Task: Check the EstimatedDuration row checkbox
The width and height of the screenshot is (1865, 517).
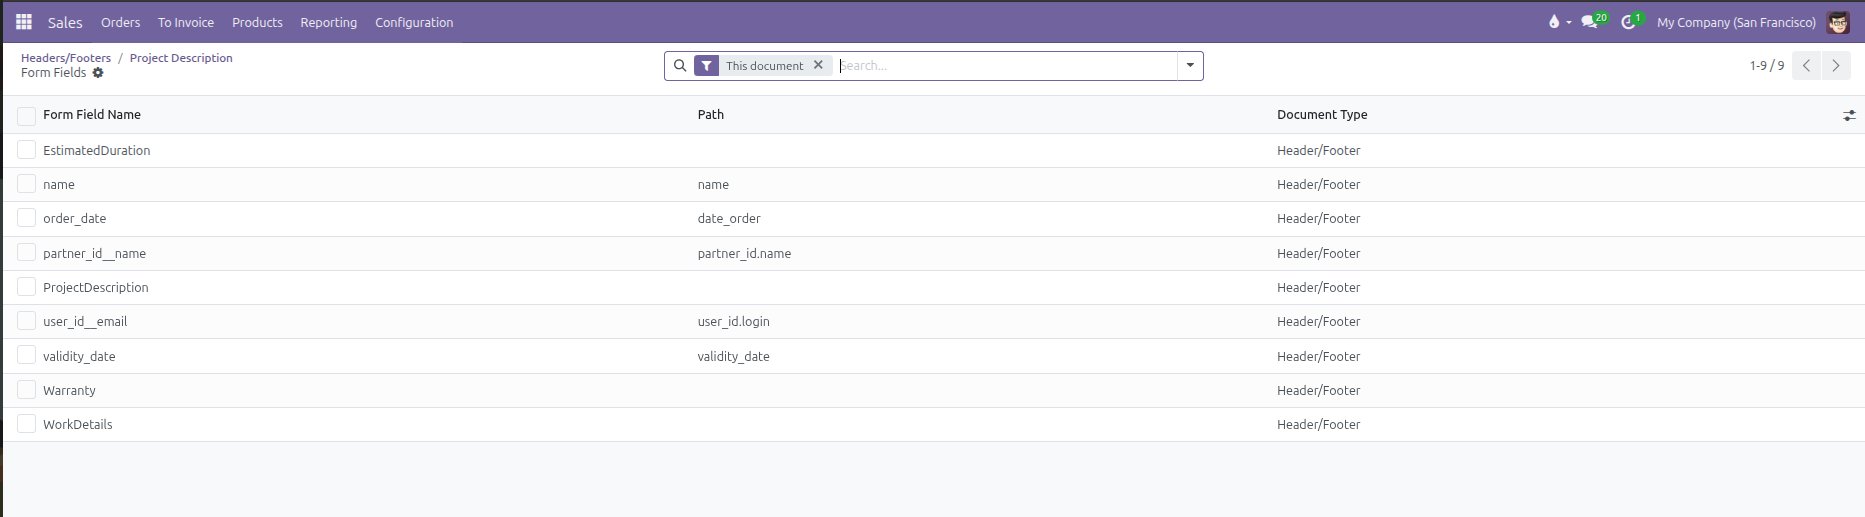Action: click(x=27, y=150)
